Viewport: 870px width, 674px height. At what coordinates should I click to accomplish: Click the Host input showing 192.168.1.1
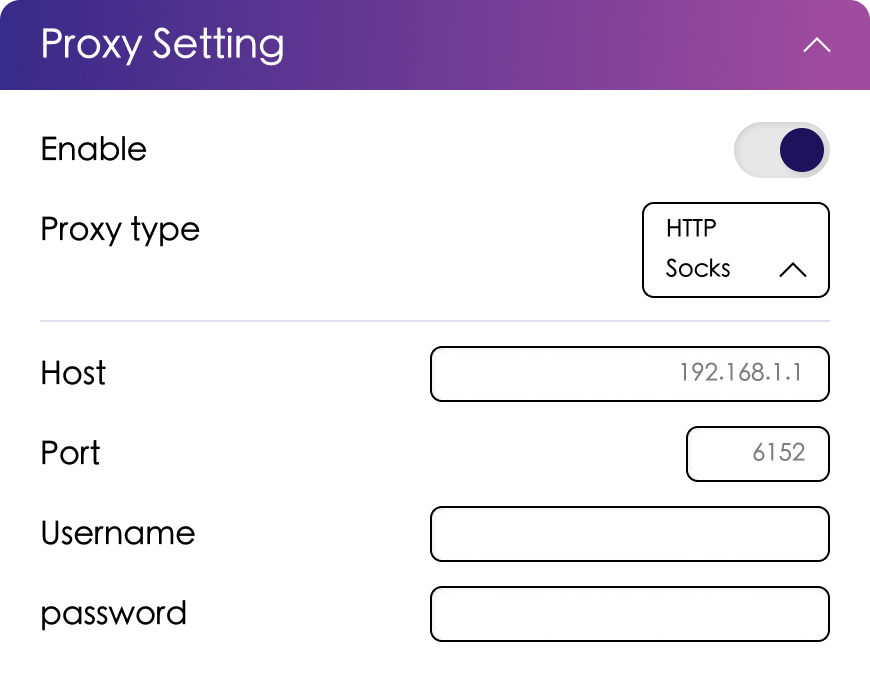pyautogui.click(x=630, y=374)
